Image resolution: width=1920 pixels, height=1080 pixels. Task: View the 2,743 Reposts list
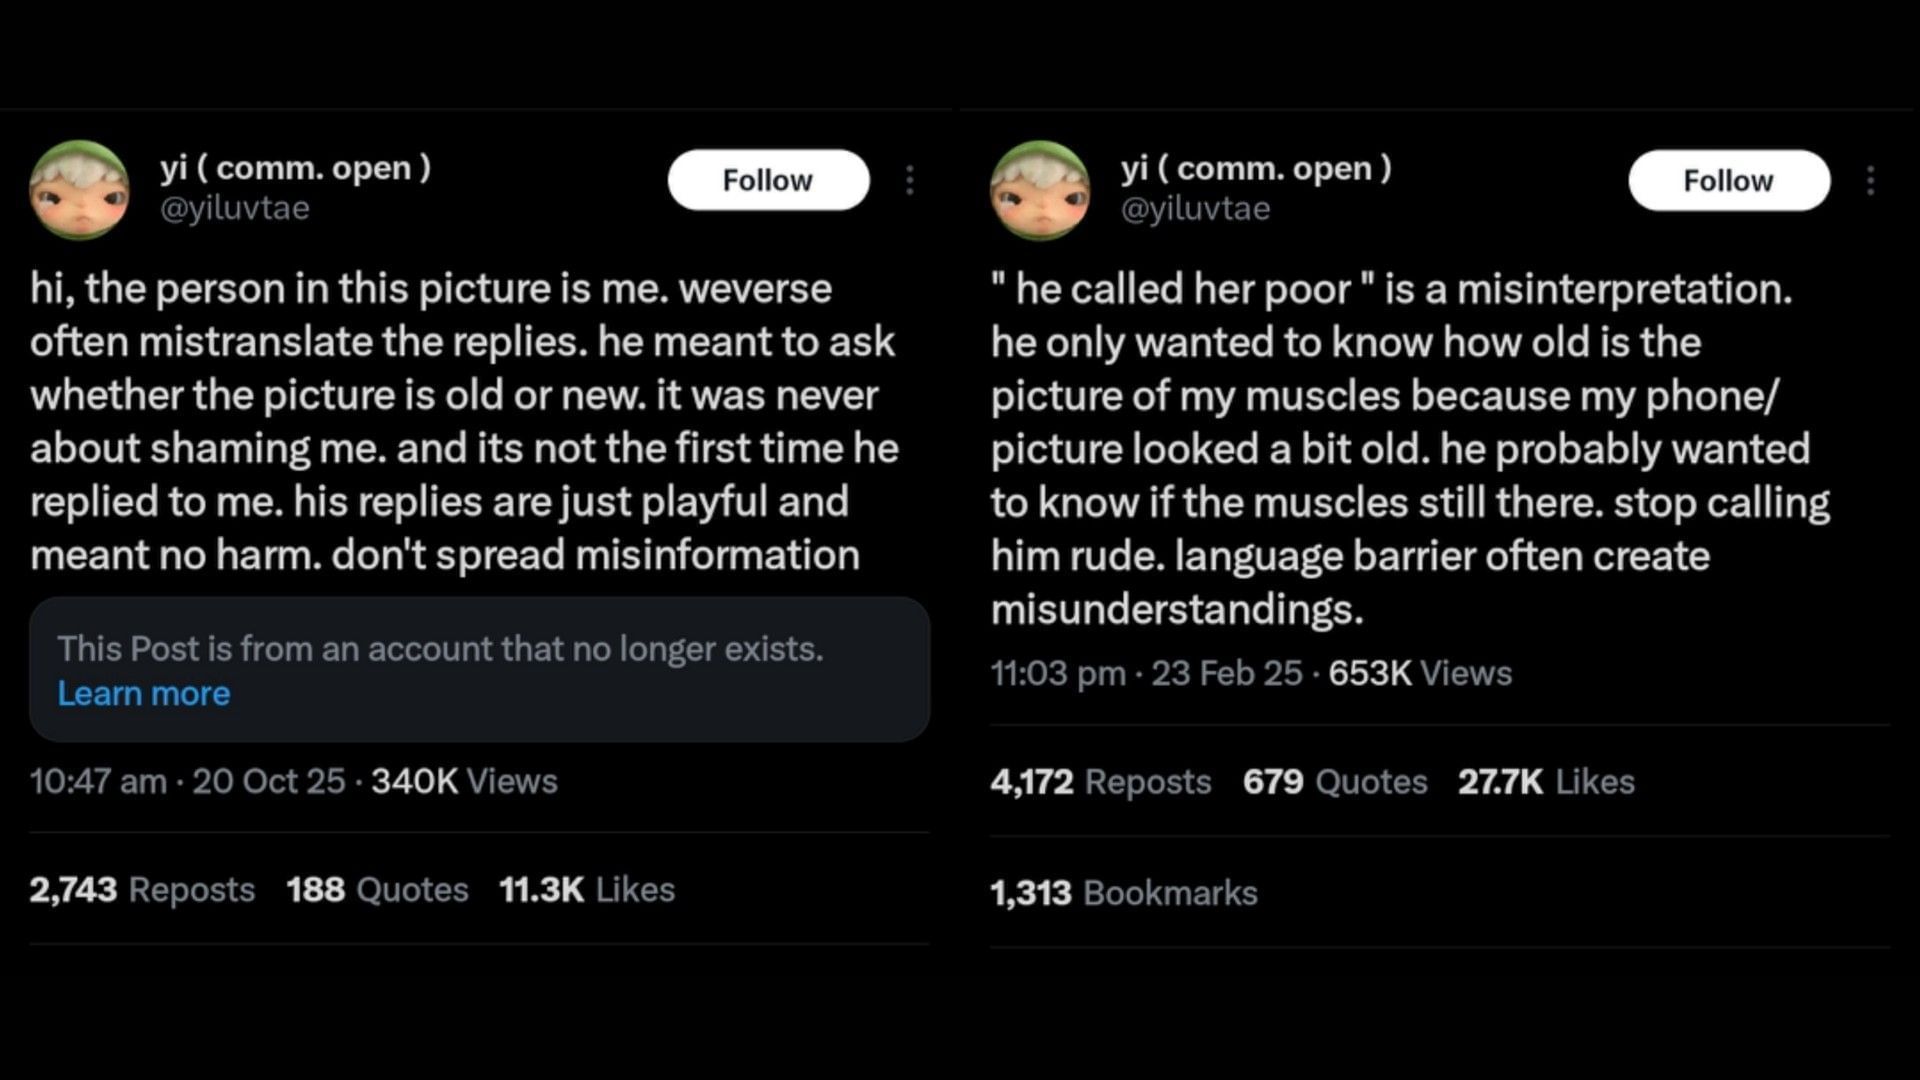142,889
